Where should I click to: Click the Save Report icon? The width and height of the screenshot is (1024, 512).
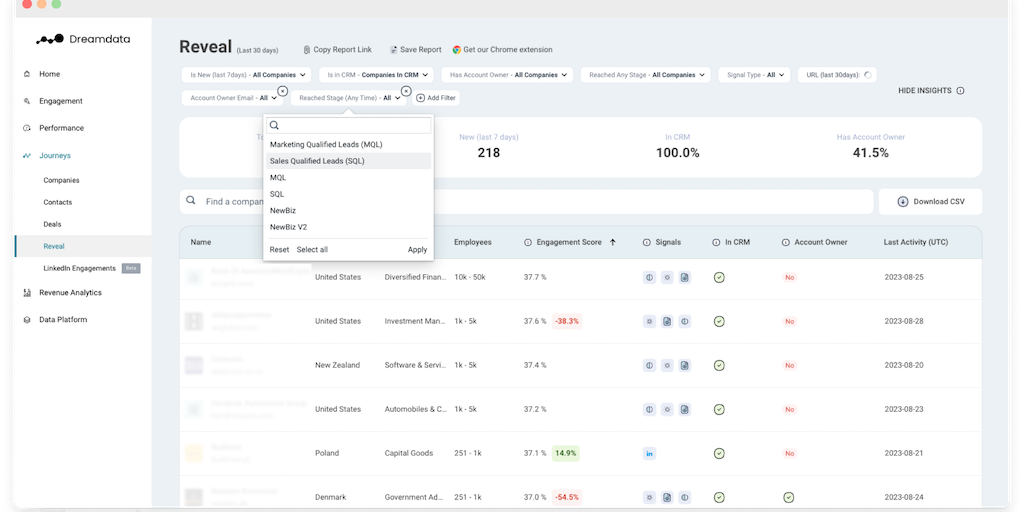tap(394, 49)
